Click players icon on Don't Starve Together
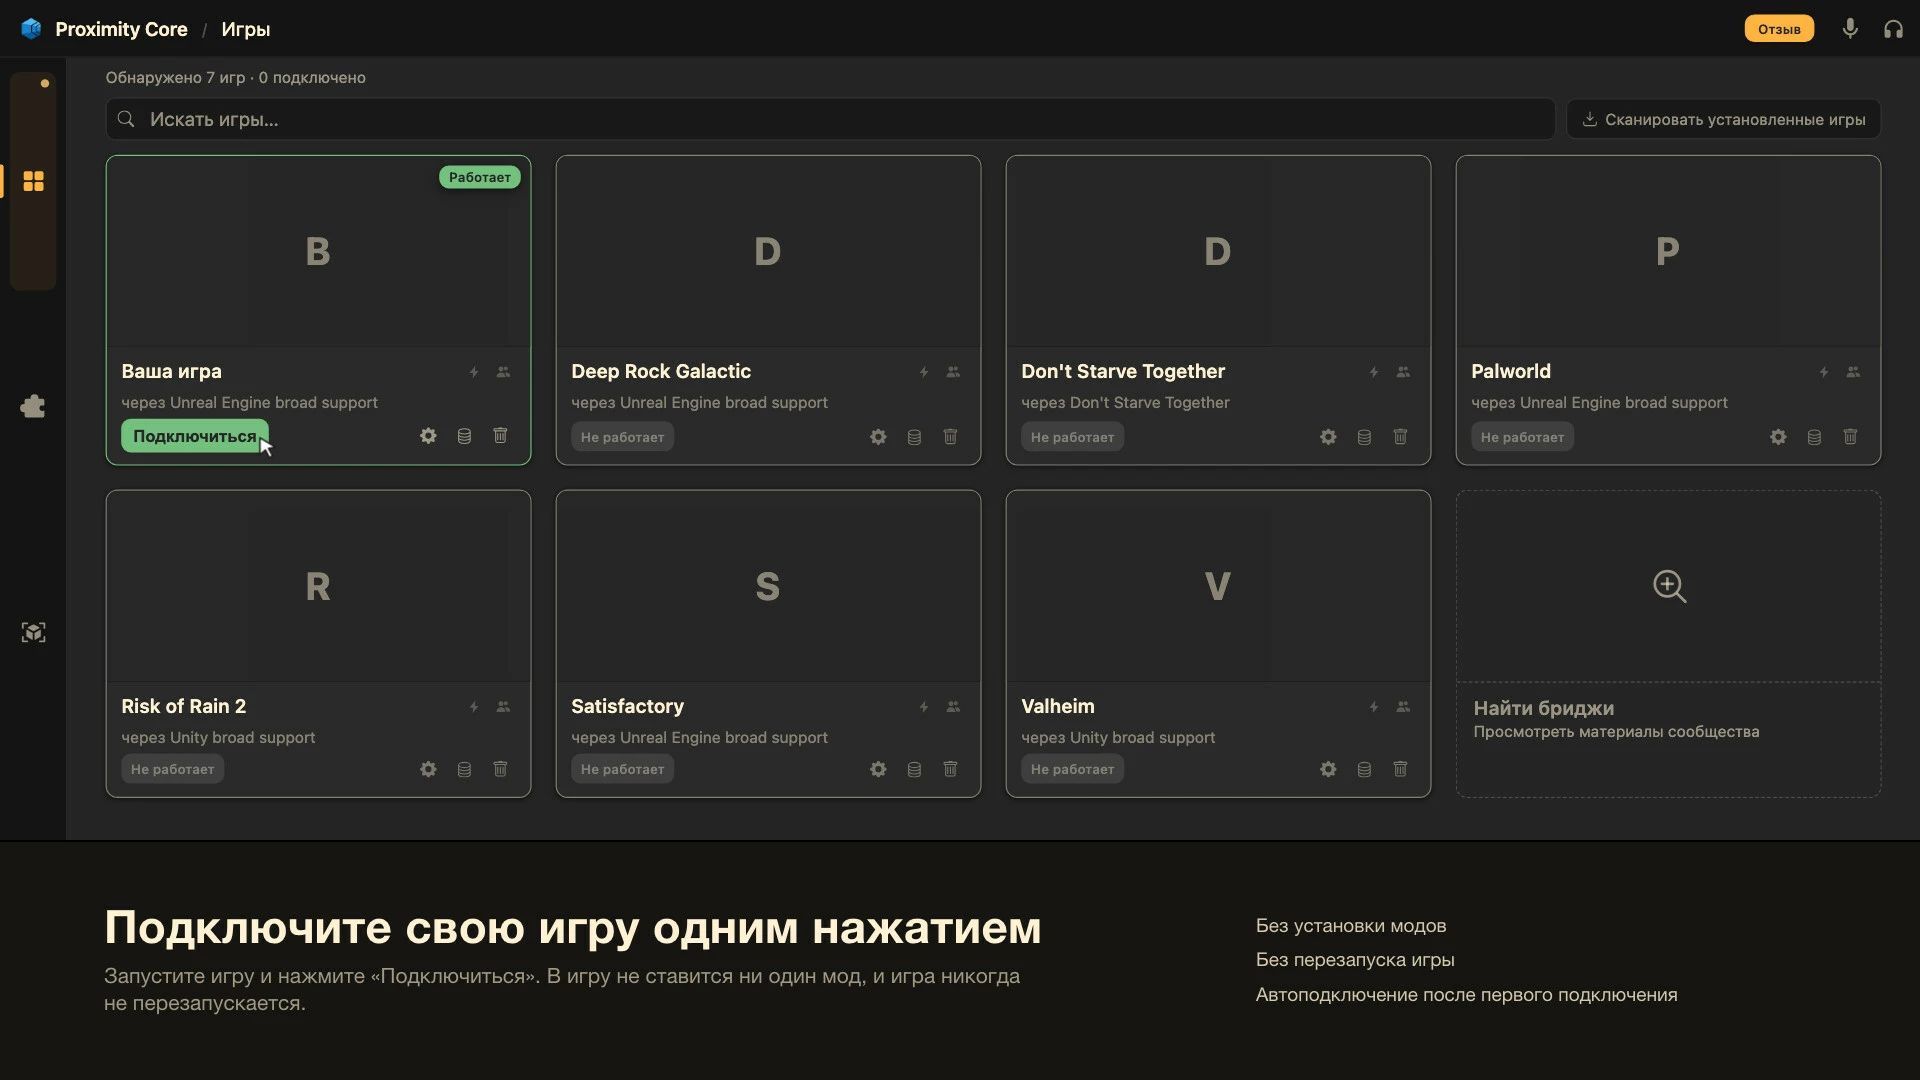 click(x=1403, y=372)
